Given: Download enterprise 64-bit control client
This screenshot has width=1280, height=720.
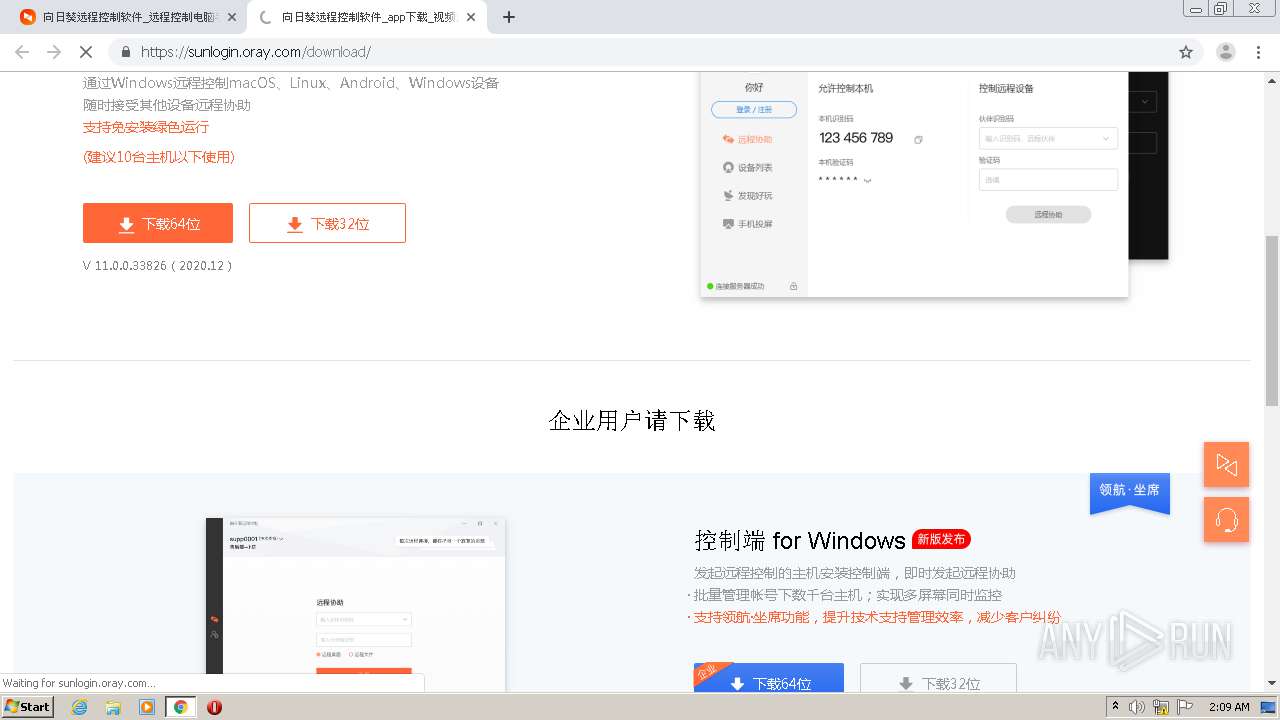Looking at the screenshot, I should 768,678.
